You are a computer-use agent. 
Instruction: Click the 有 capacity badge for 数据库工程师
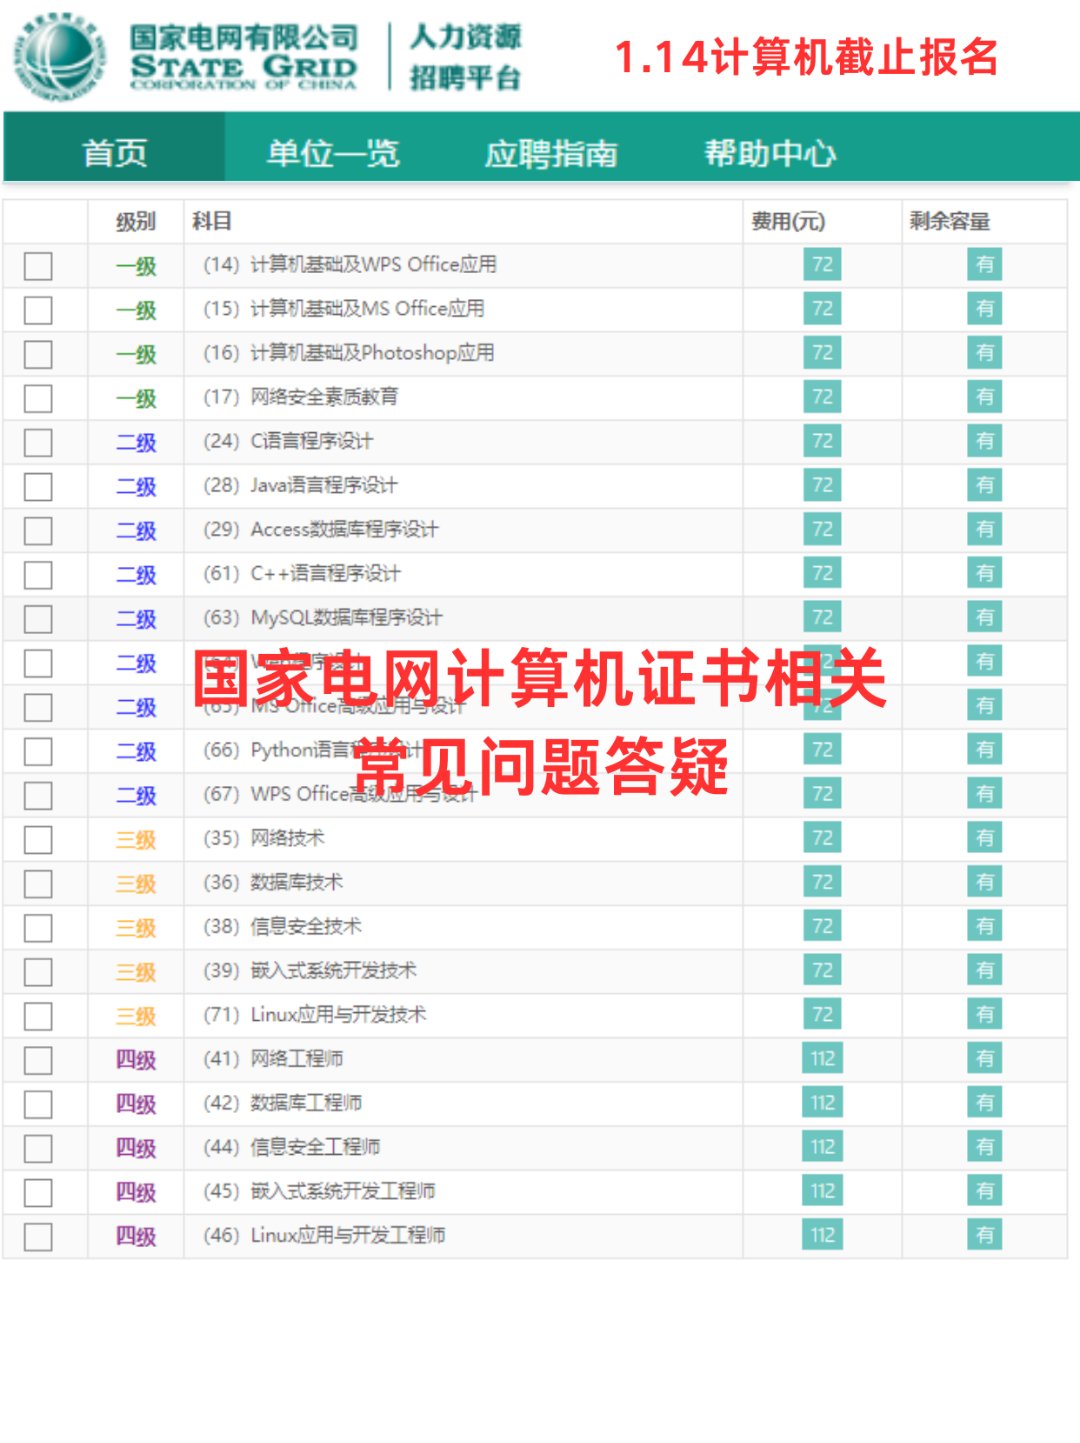[x=985, y=1103]
